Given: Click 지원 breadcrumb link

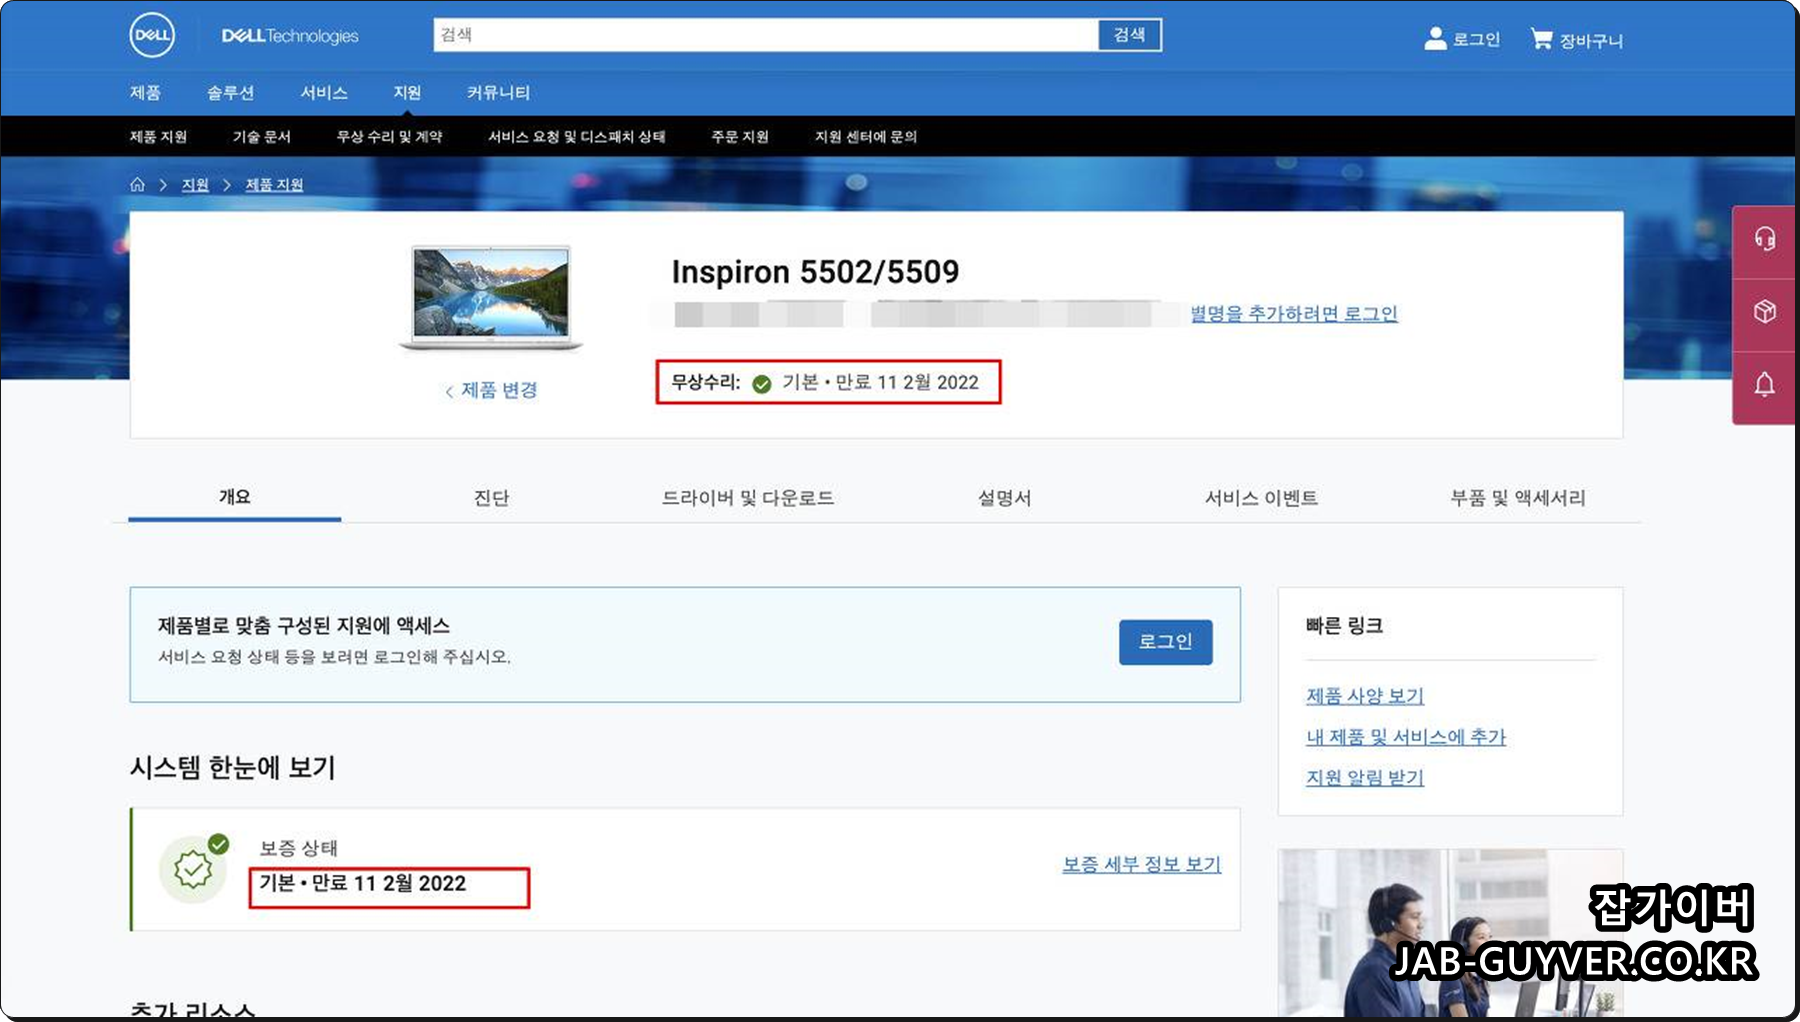Looking at the screenshot, I should (195, 185).
